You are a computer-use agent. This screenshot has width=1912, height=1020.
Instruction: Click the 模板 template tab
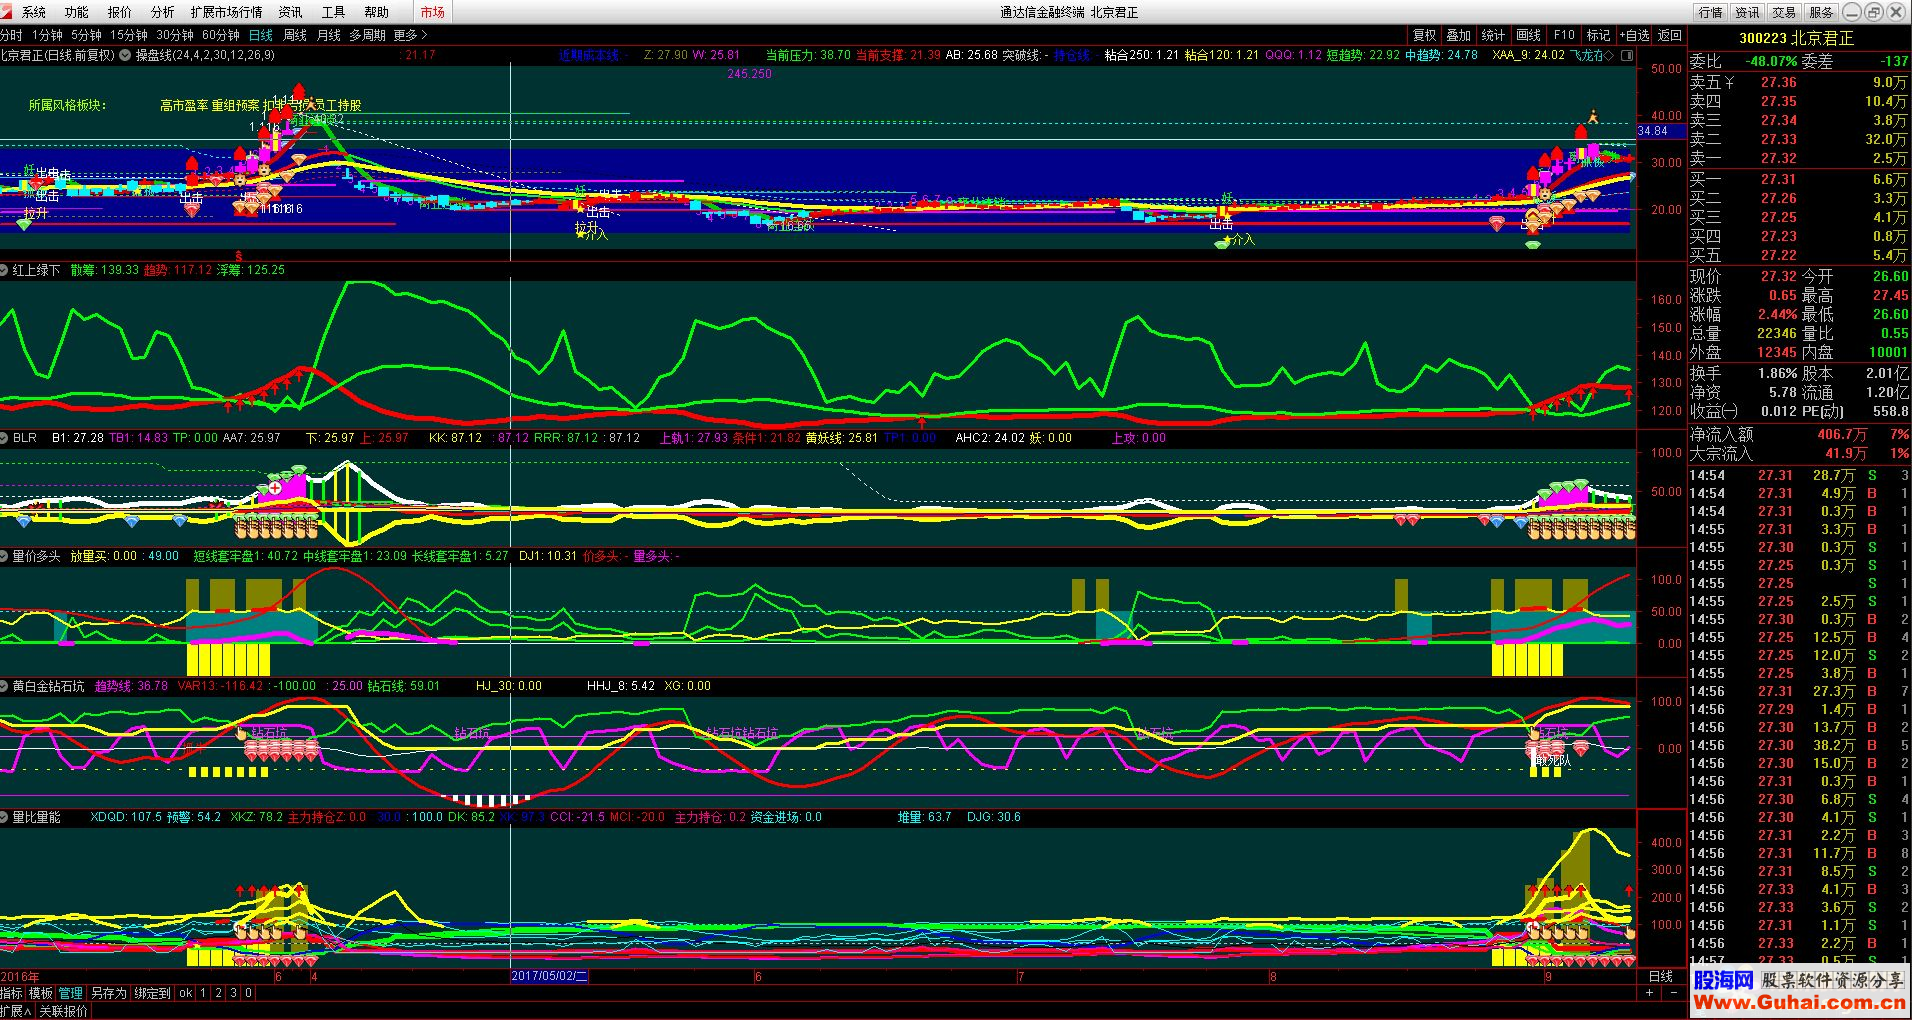[x=41, y=993]
